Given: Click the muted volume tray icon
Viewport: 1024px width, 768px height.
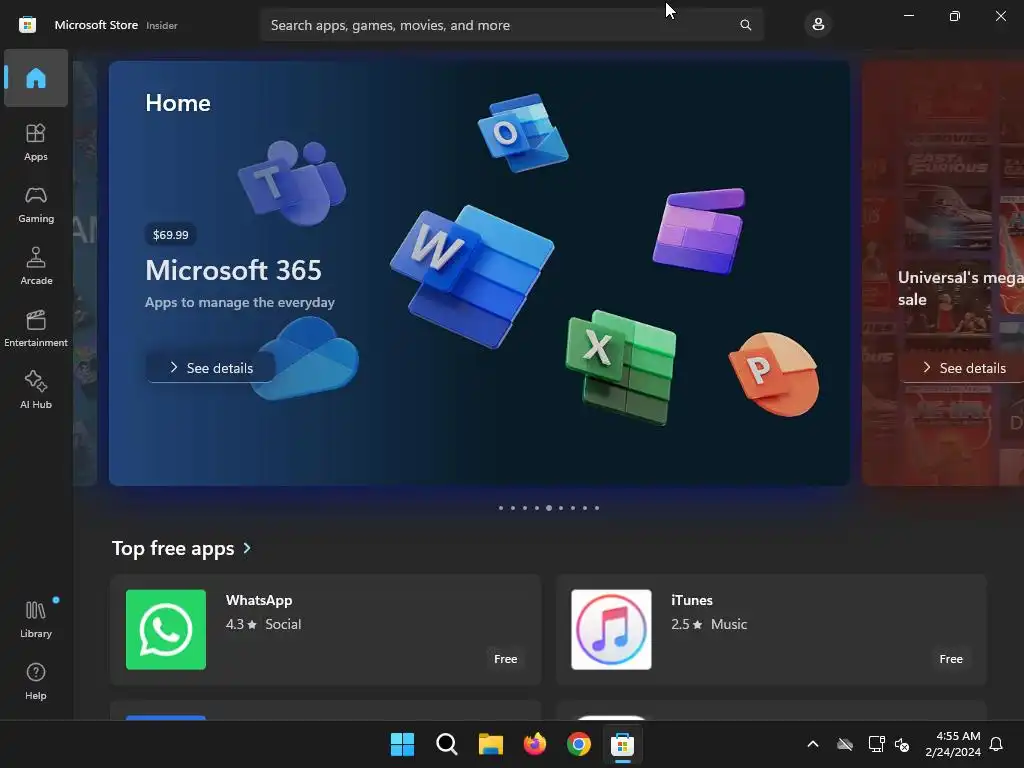Looking at the screenshot, I should 902,744.
